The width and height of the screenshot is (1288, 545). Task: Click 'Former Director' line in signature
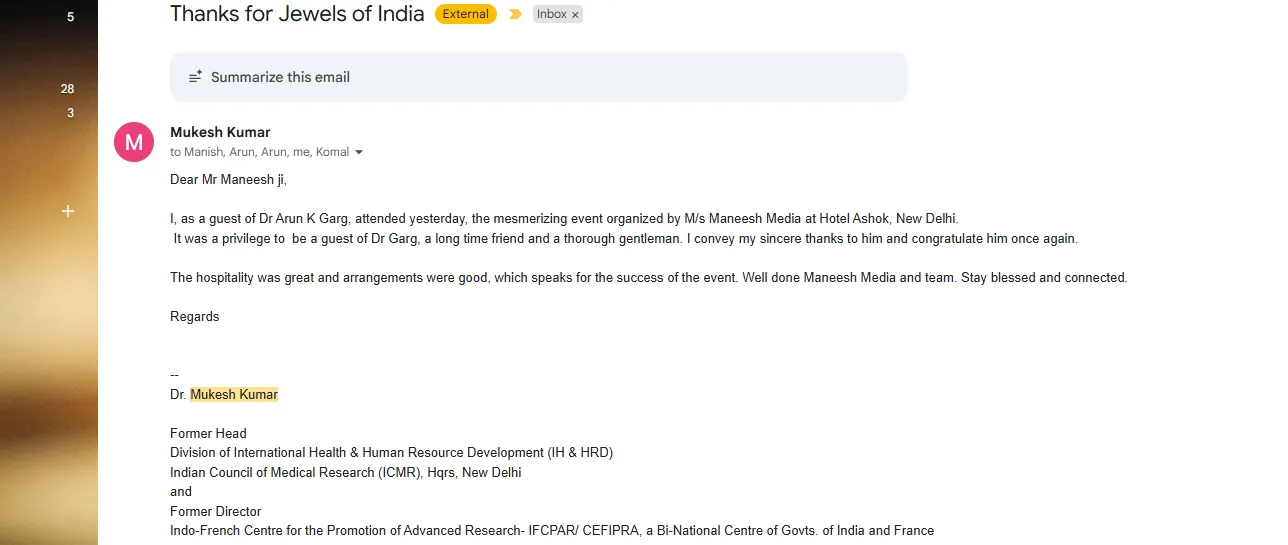point(215,511)
